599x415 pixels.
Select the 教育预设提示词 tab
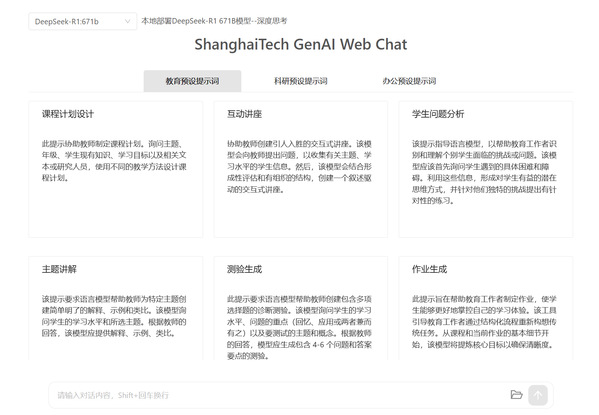[192, 81]
